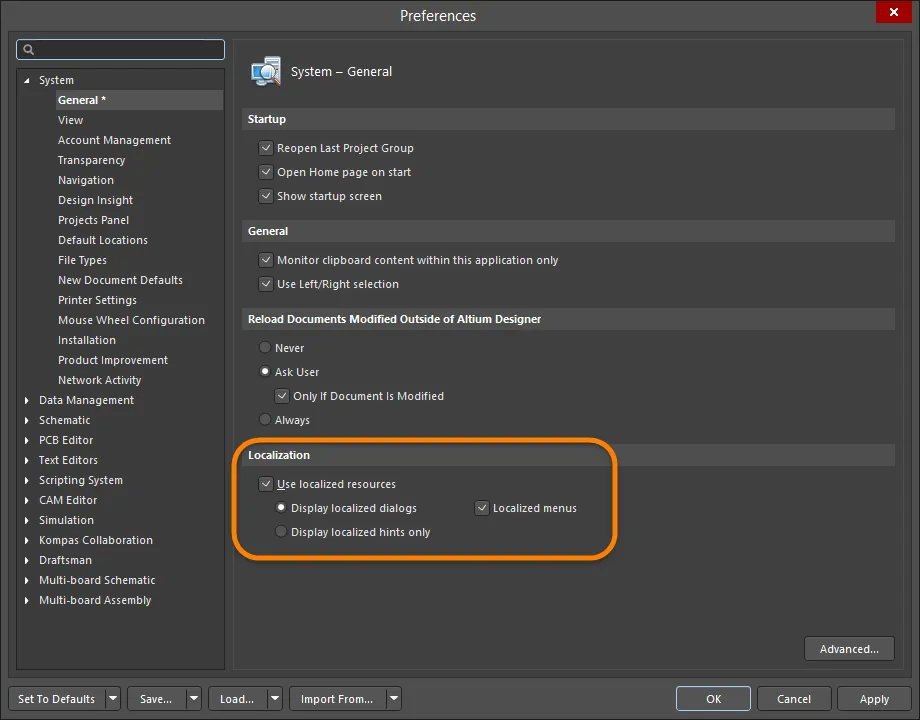Open the Default Locations page
This screenshot has width=920, height=720.
[103, 240]
